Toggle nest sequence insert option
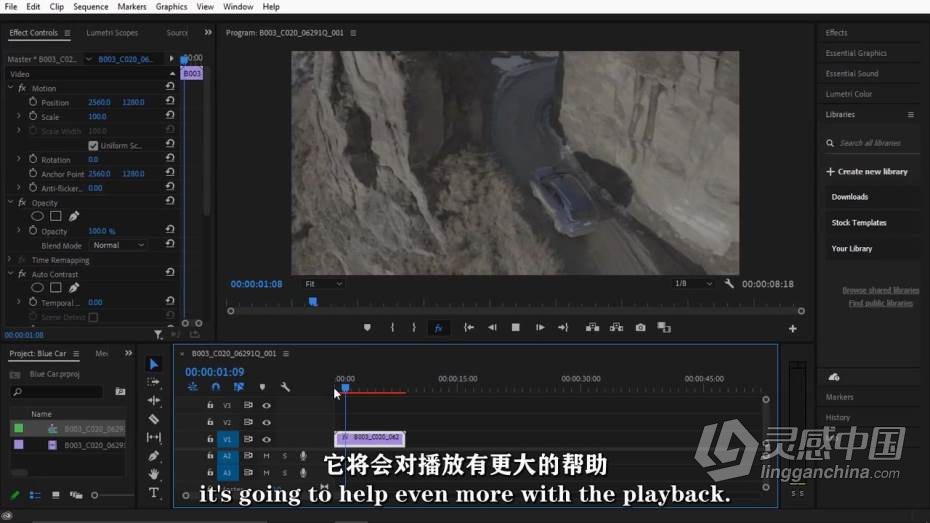Viewport: 930px width, 523px height. 193,387
